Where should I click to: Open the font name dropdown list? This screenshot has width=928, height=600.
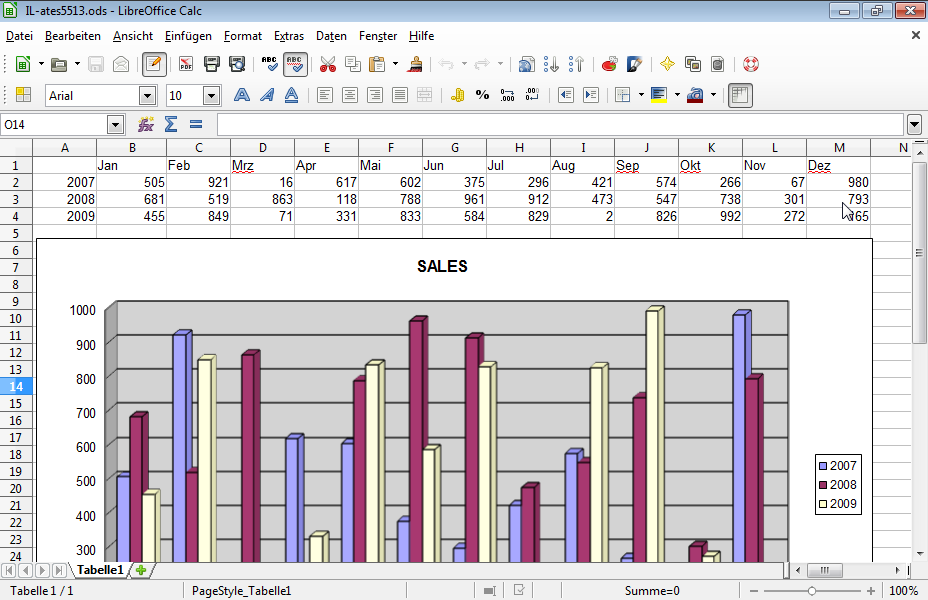147,96
